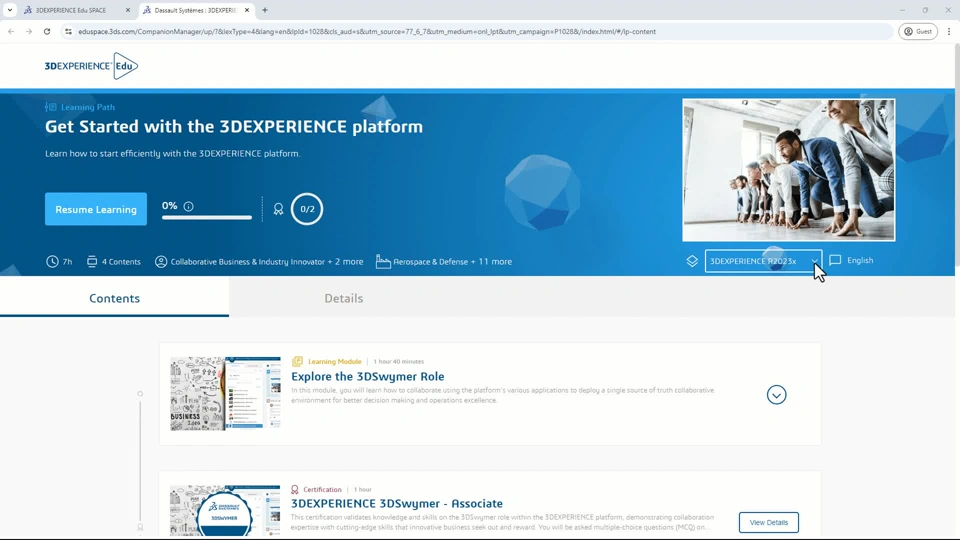The height and width of the screenshot is (540, 960).
Task: Open the 3DEXPERIENCE 3DSwymer - Associate title
Action: (397, 503)
